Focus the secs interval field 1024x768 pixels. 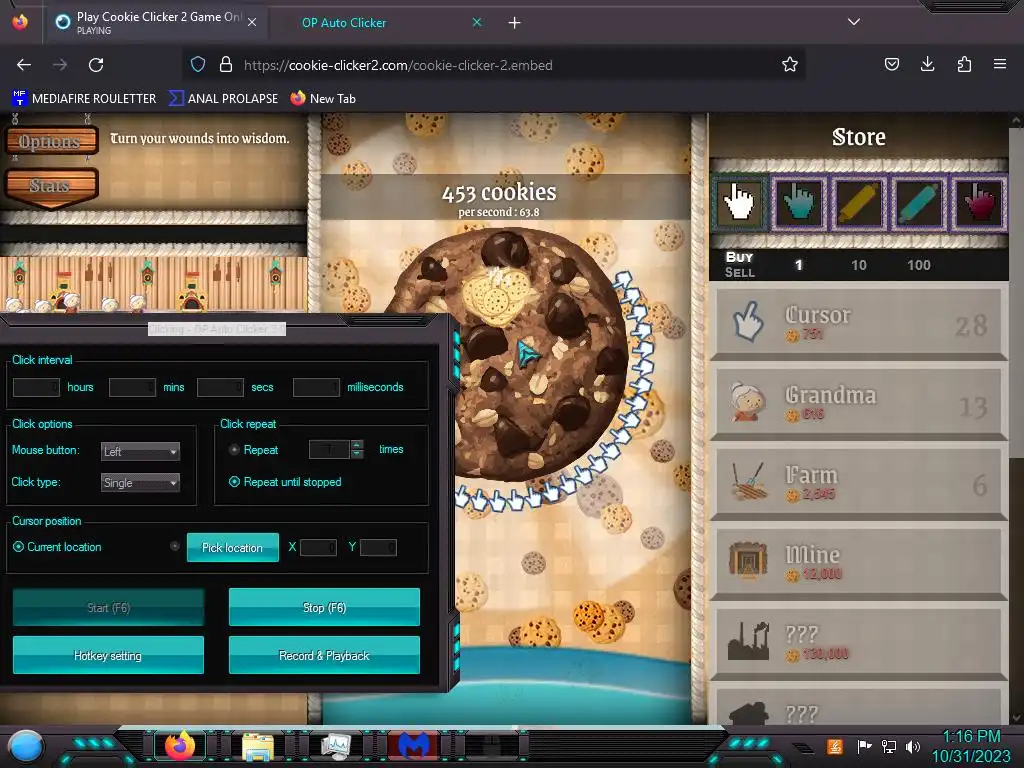[x=221, y=387]
